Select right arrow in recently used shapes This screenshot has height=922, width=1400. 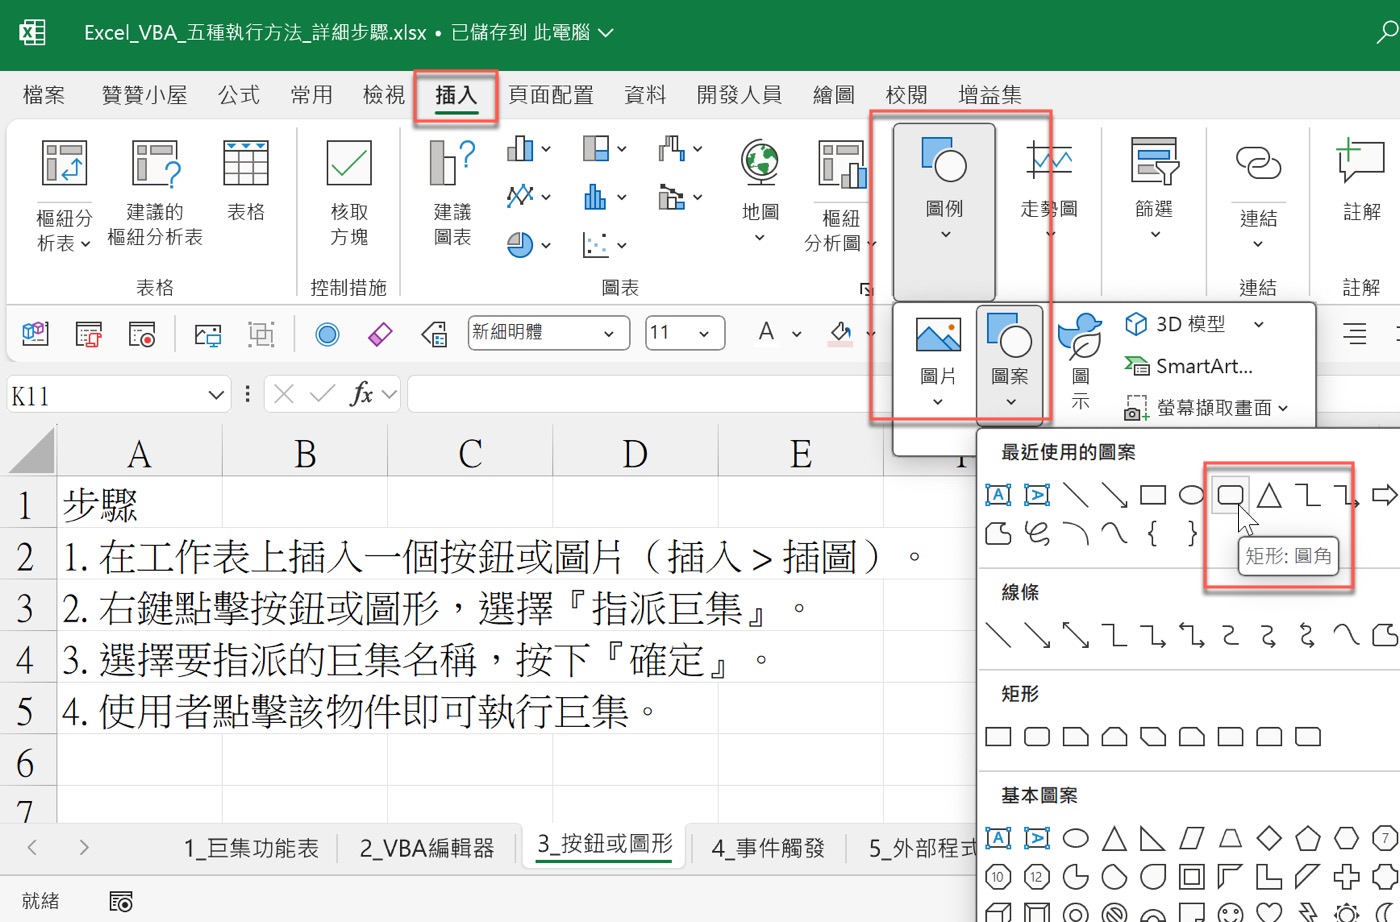pyautogui.click(x=1385, y=494)
